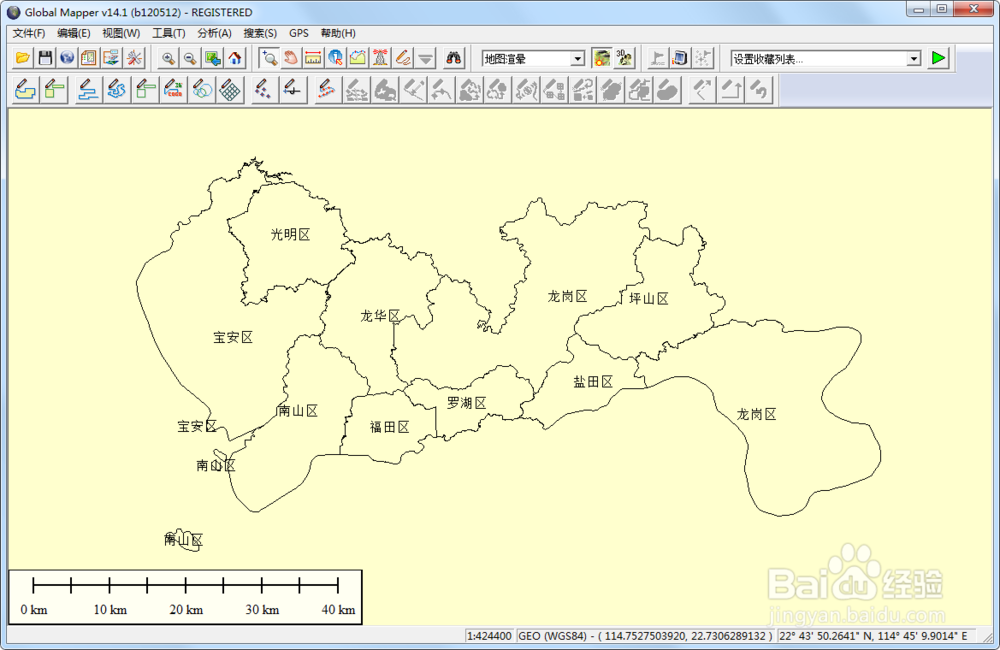Select the Feature Info tool

(335, 58)
